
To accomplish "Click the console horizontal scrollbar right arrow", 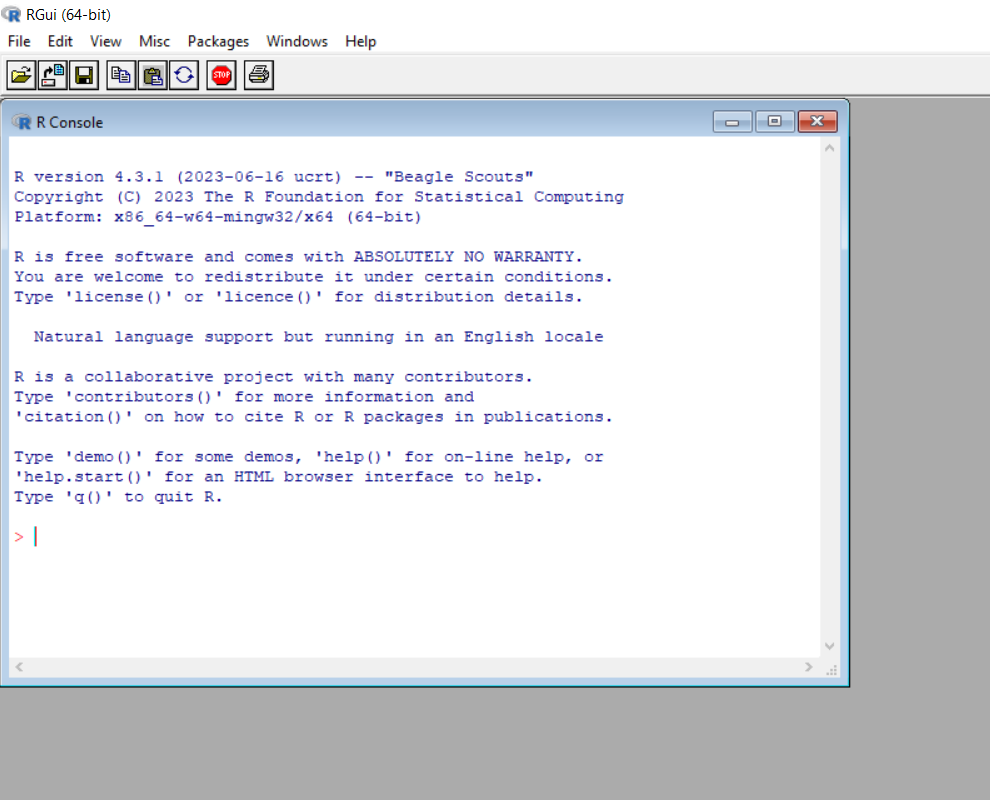I will (809, 667).
